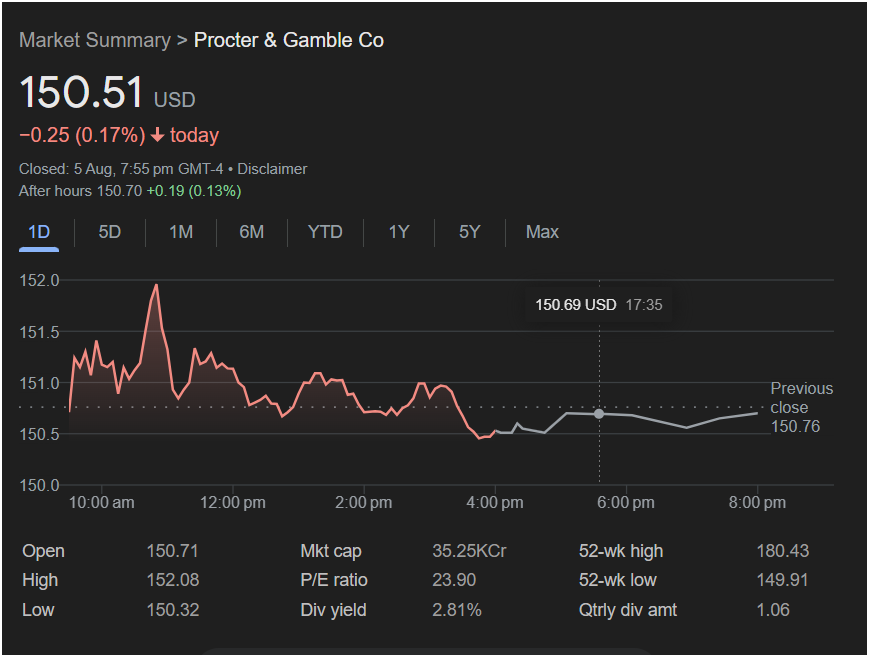The height and width of the screenshot is (657, 869).
Task: Click the Open label
Action: 43,551
